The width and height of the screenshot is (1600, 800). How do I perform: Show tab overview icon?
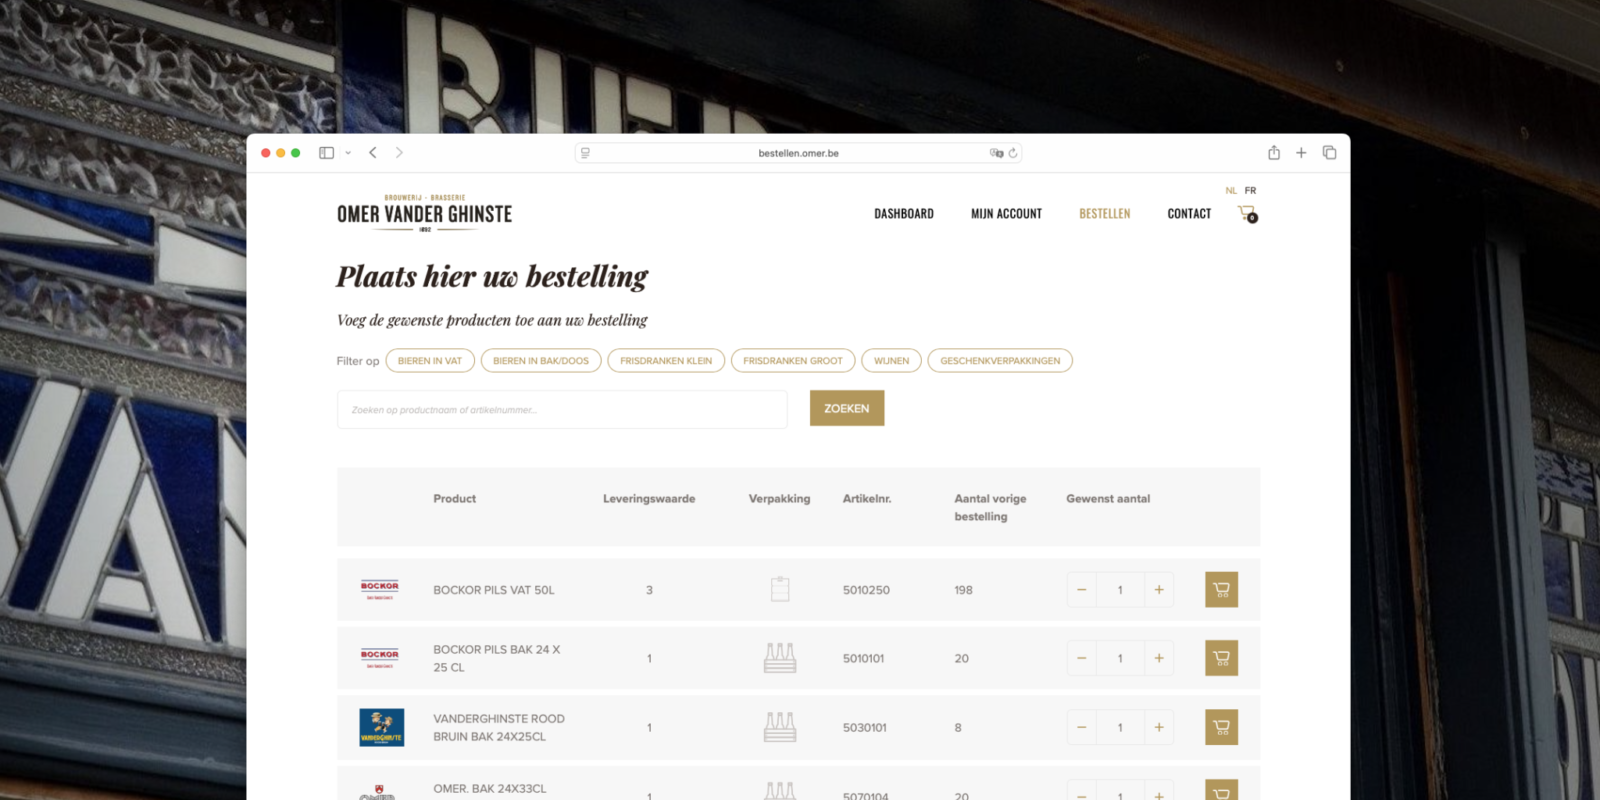click(1329, 153)
